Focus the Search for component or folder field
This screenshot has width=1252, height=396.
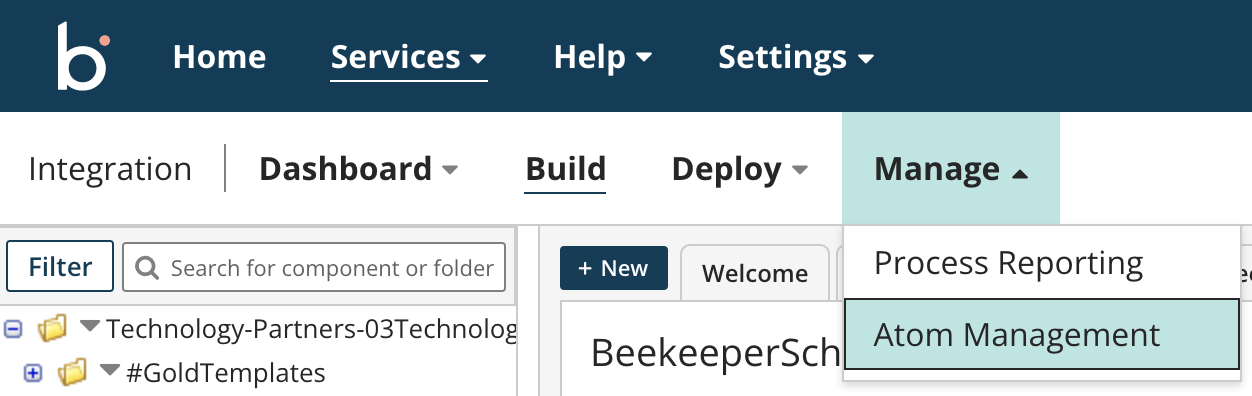[x=314, y=267]
